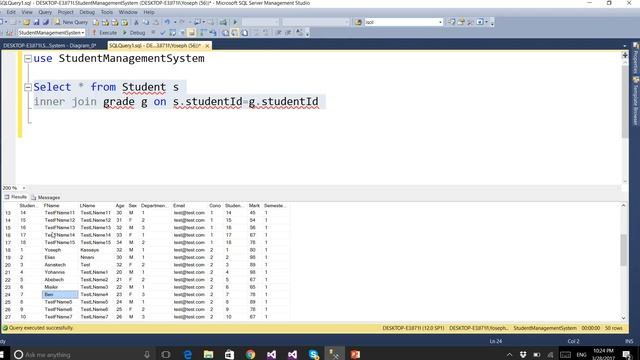Switch to the Results tab

pyautogui.click(x=16, y=197)
